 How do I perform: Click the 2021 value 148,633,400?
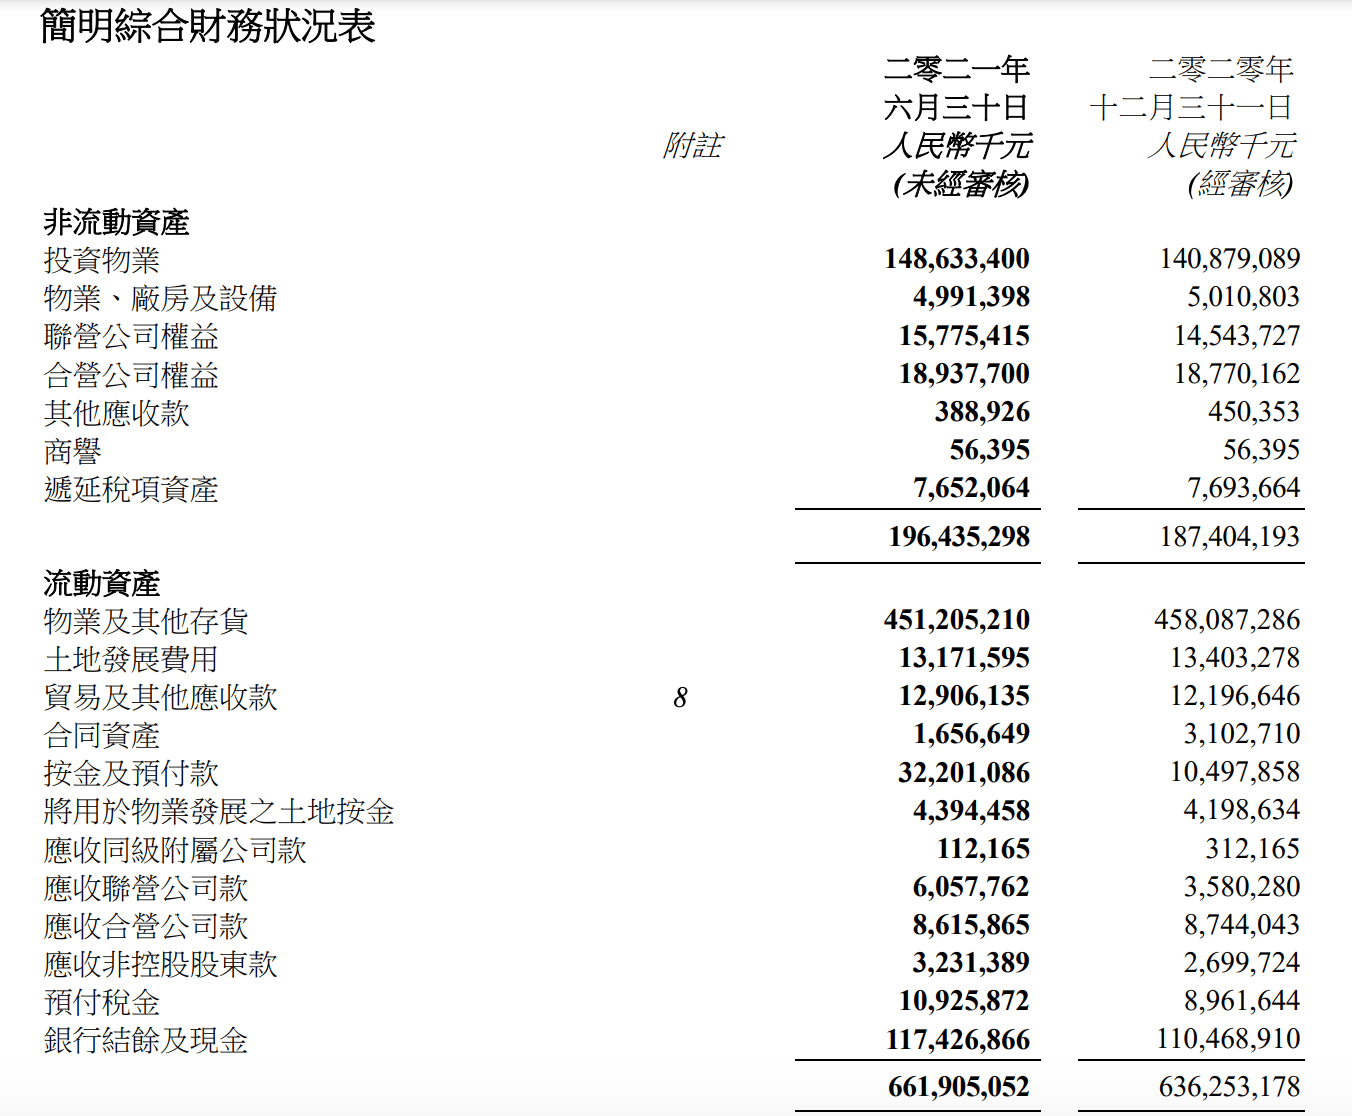[956, 259]
